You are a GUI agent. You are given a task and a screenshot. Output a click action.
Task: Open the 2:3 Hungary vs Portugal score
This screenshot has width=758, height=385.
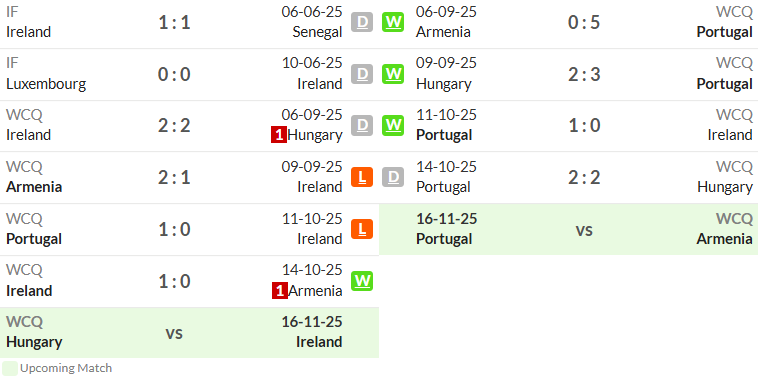[x=584, y=74]
